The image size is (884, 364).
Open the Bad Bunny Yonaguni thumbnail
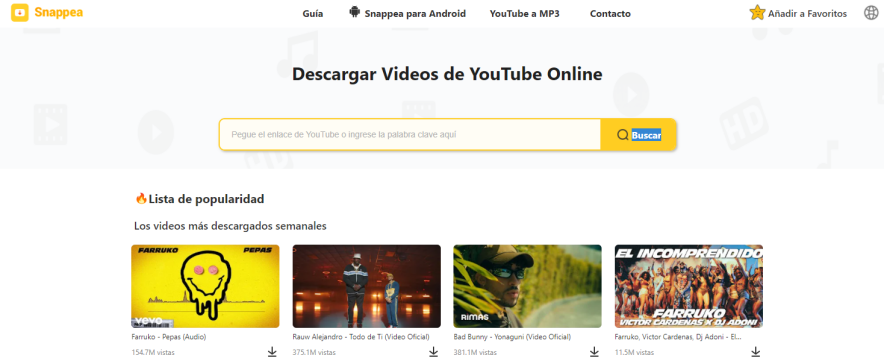click(527, 286)
